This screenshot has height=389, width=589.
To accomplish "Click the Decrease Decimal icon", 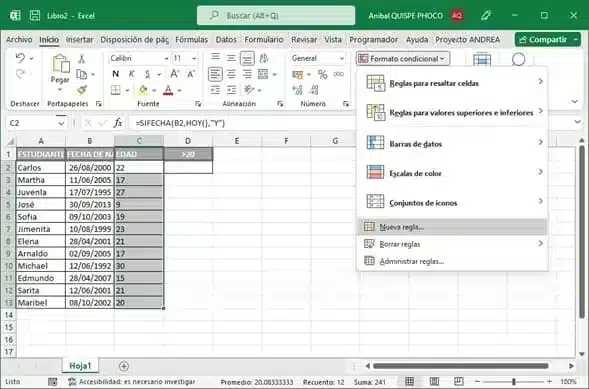I will [314, 90].
